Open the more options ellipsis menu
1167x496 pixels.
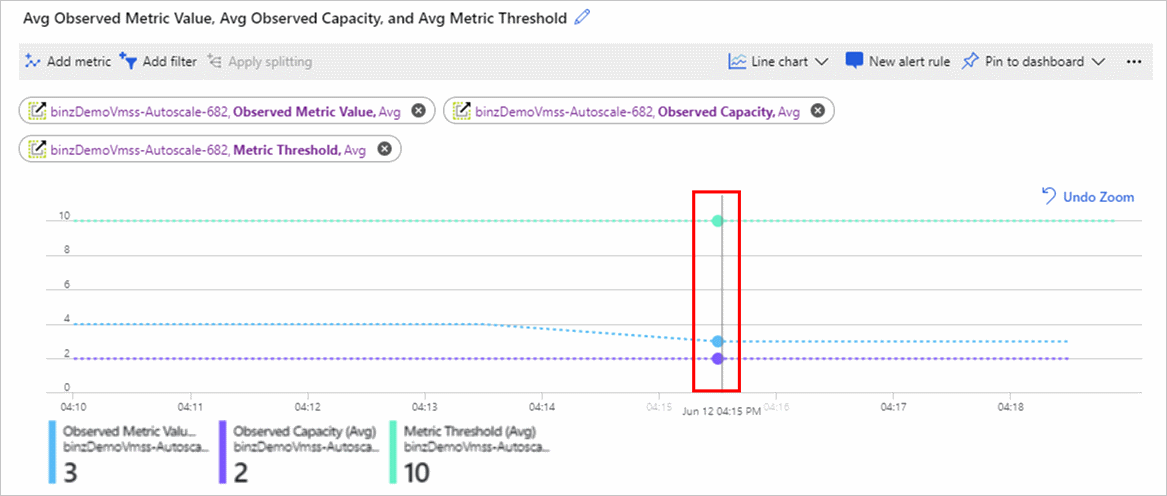click(1134, 62)
